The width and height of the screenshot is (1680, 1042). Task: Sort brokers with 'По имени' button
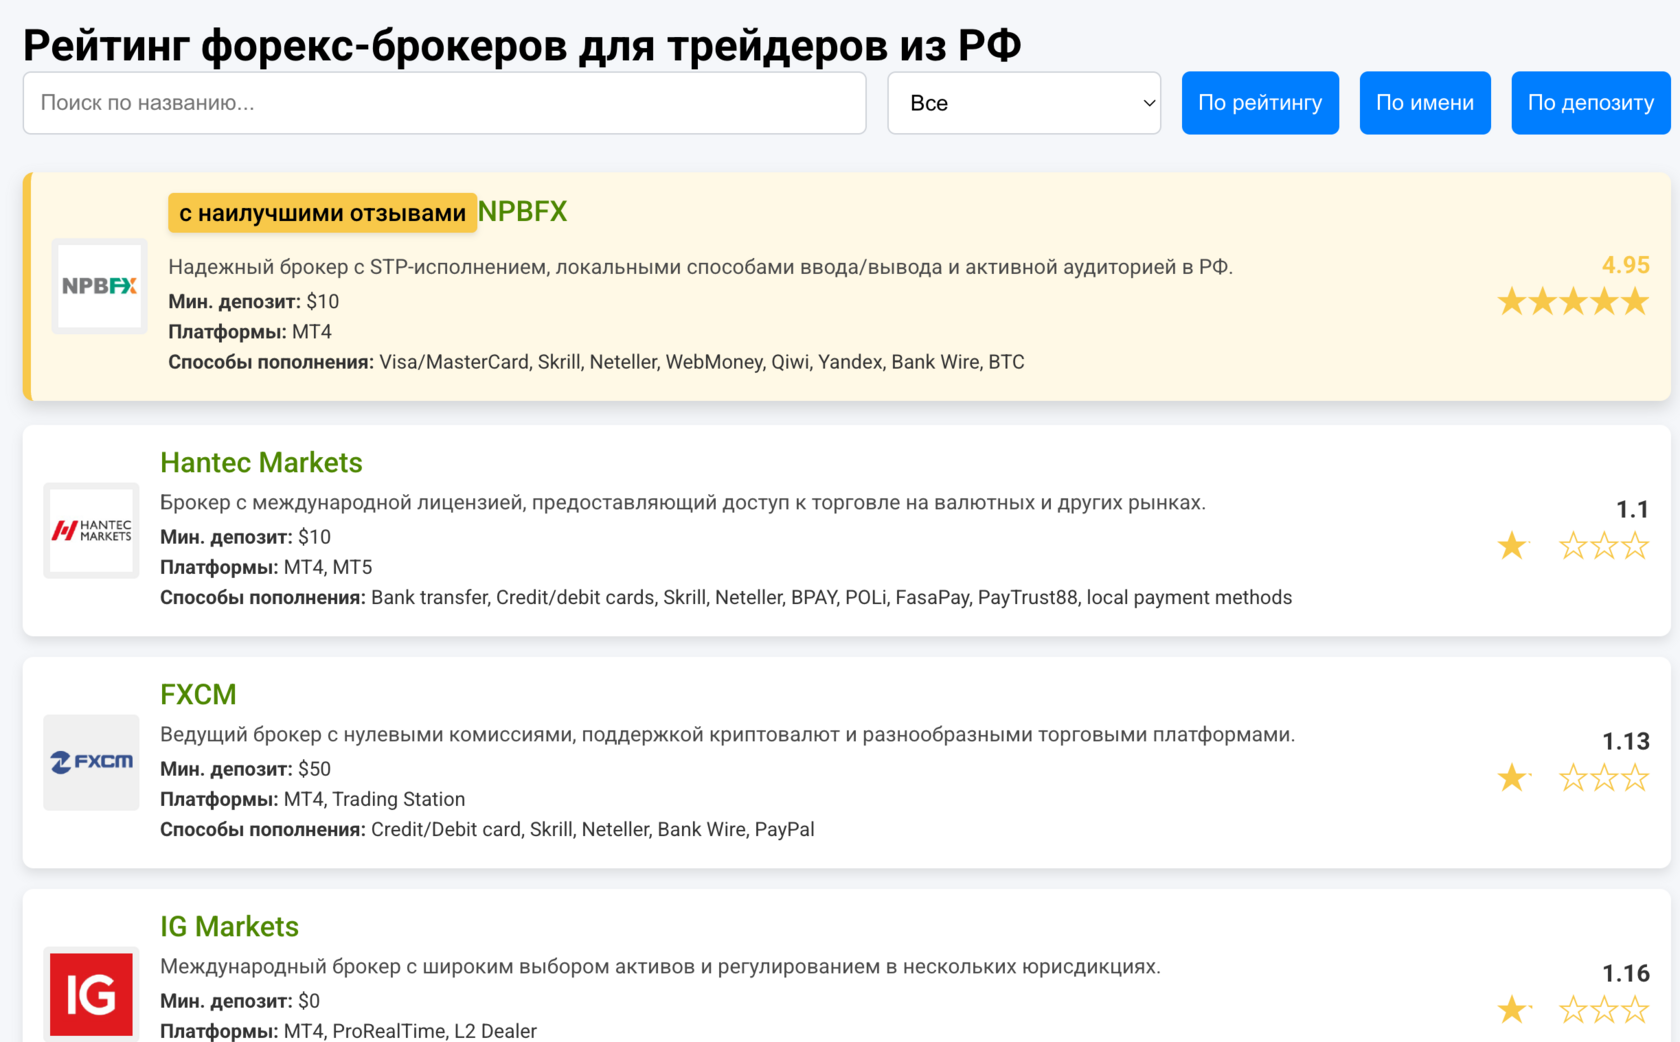pyautogui.click(x=1425, y=103)
